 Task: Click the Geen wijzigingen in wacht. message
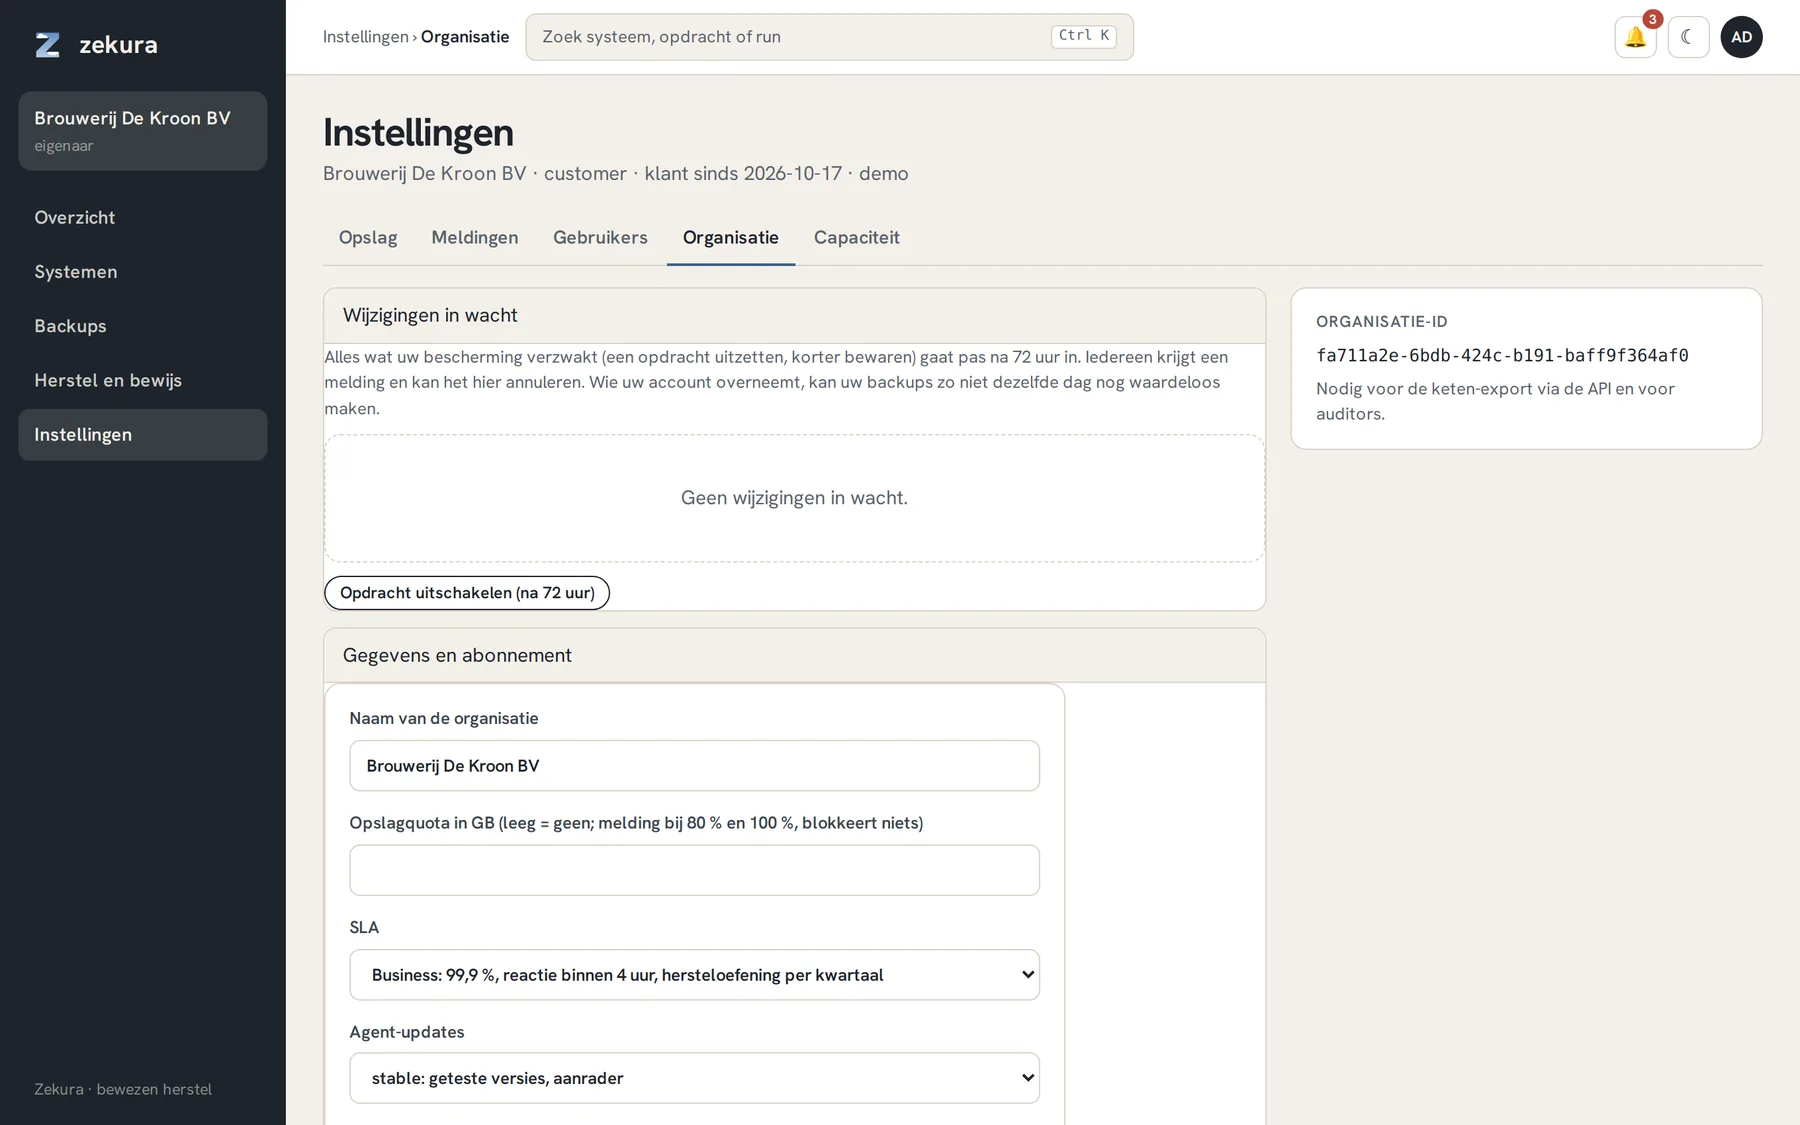pyautogui.click(x=794, y=498)
